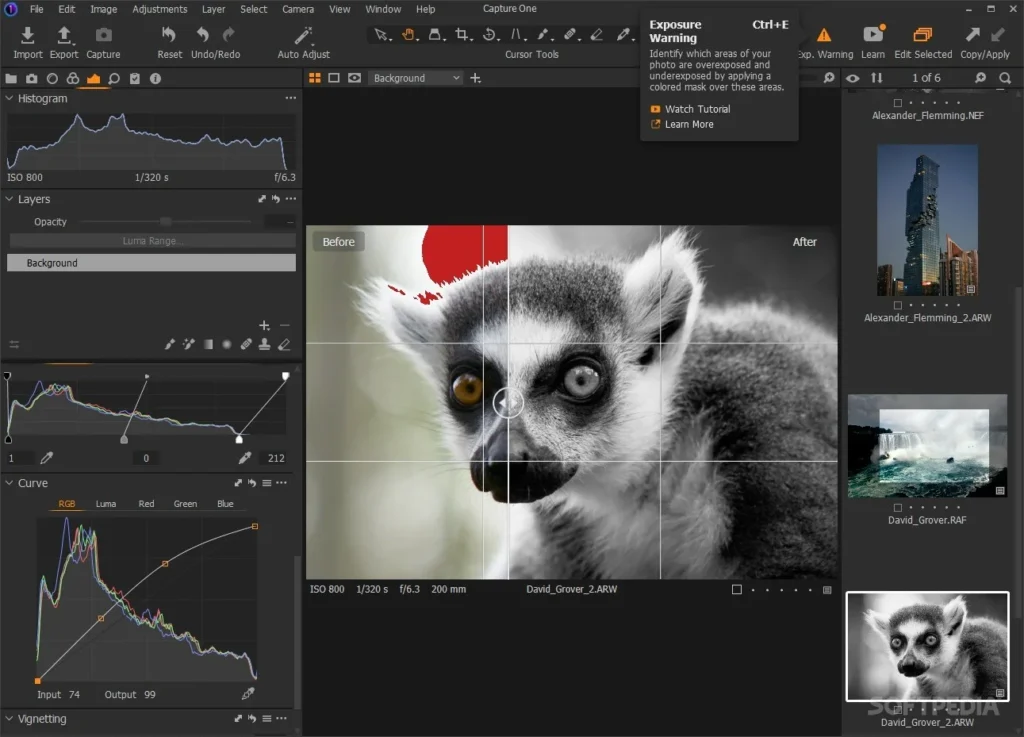Open the Color tool tab
Image resolution: width=1024 pixels, height=737 pixels.
click(x=72, y=78)
